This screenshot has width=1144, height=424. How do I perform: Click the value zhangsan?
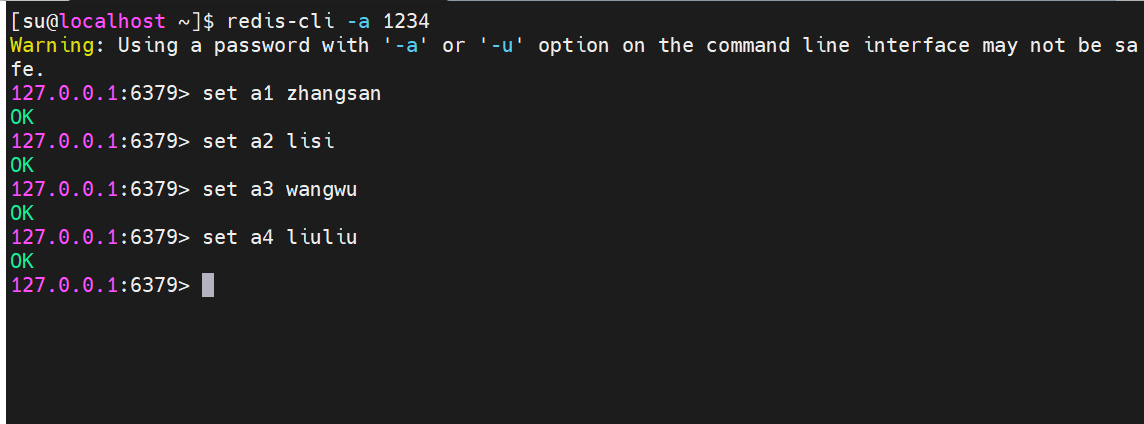tap(333, 93)
